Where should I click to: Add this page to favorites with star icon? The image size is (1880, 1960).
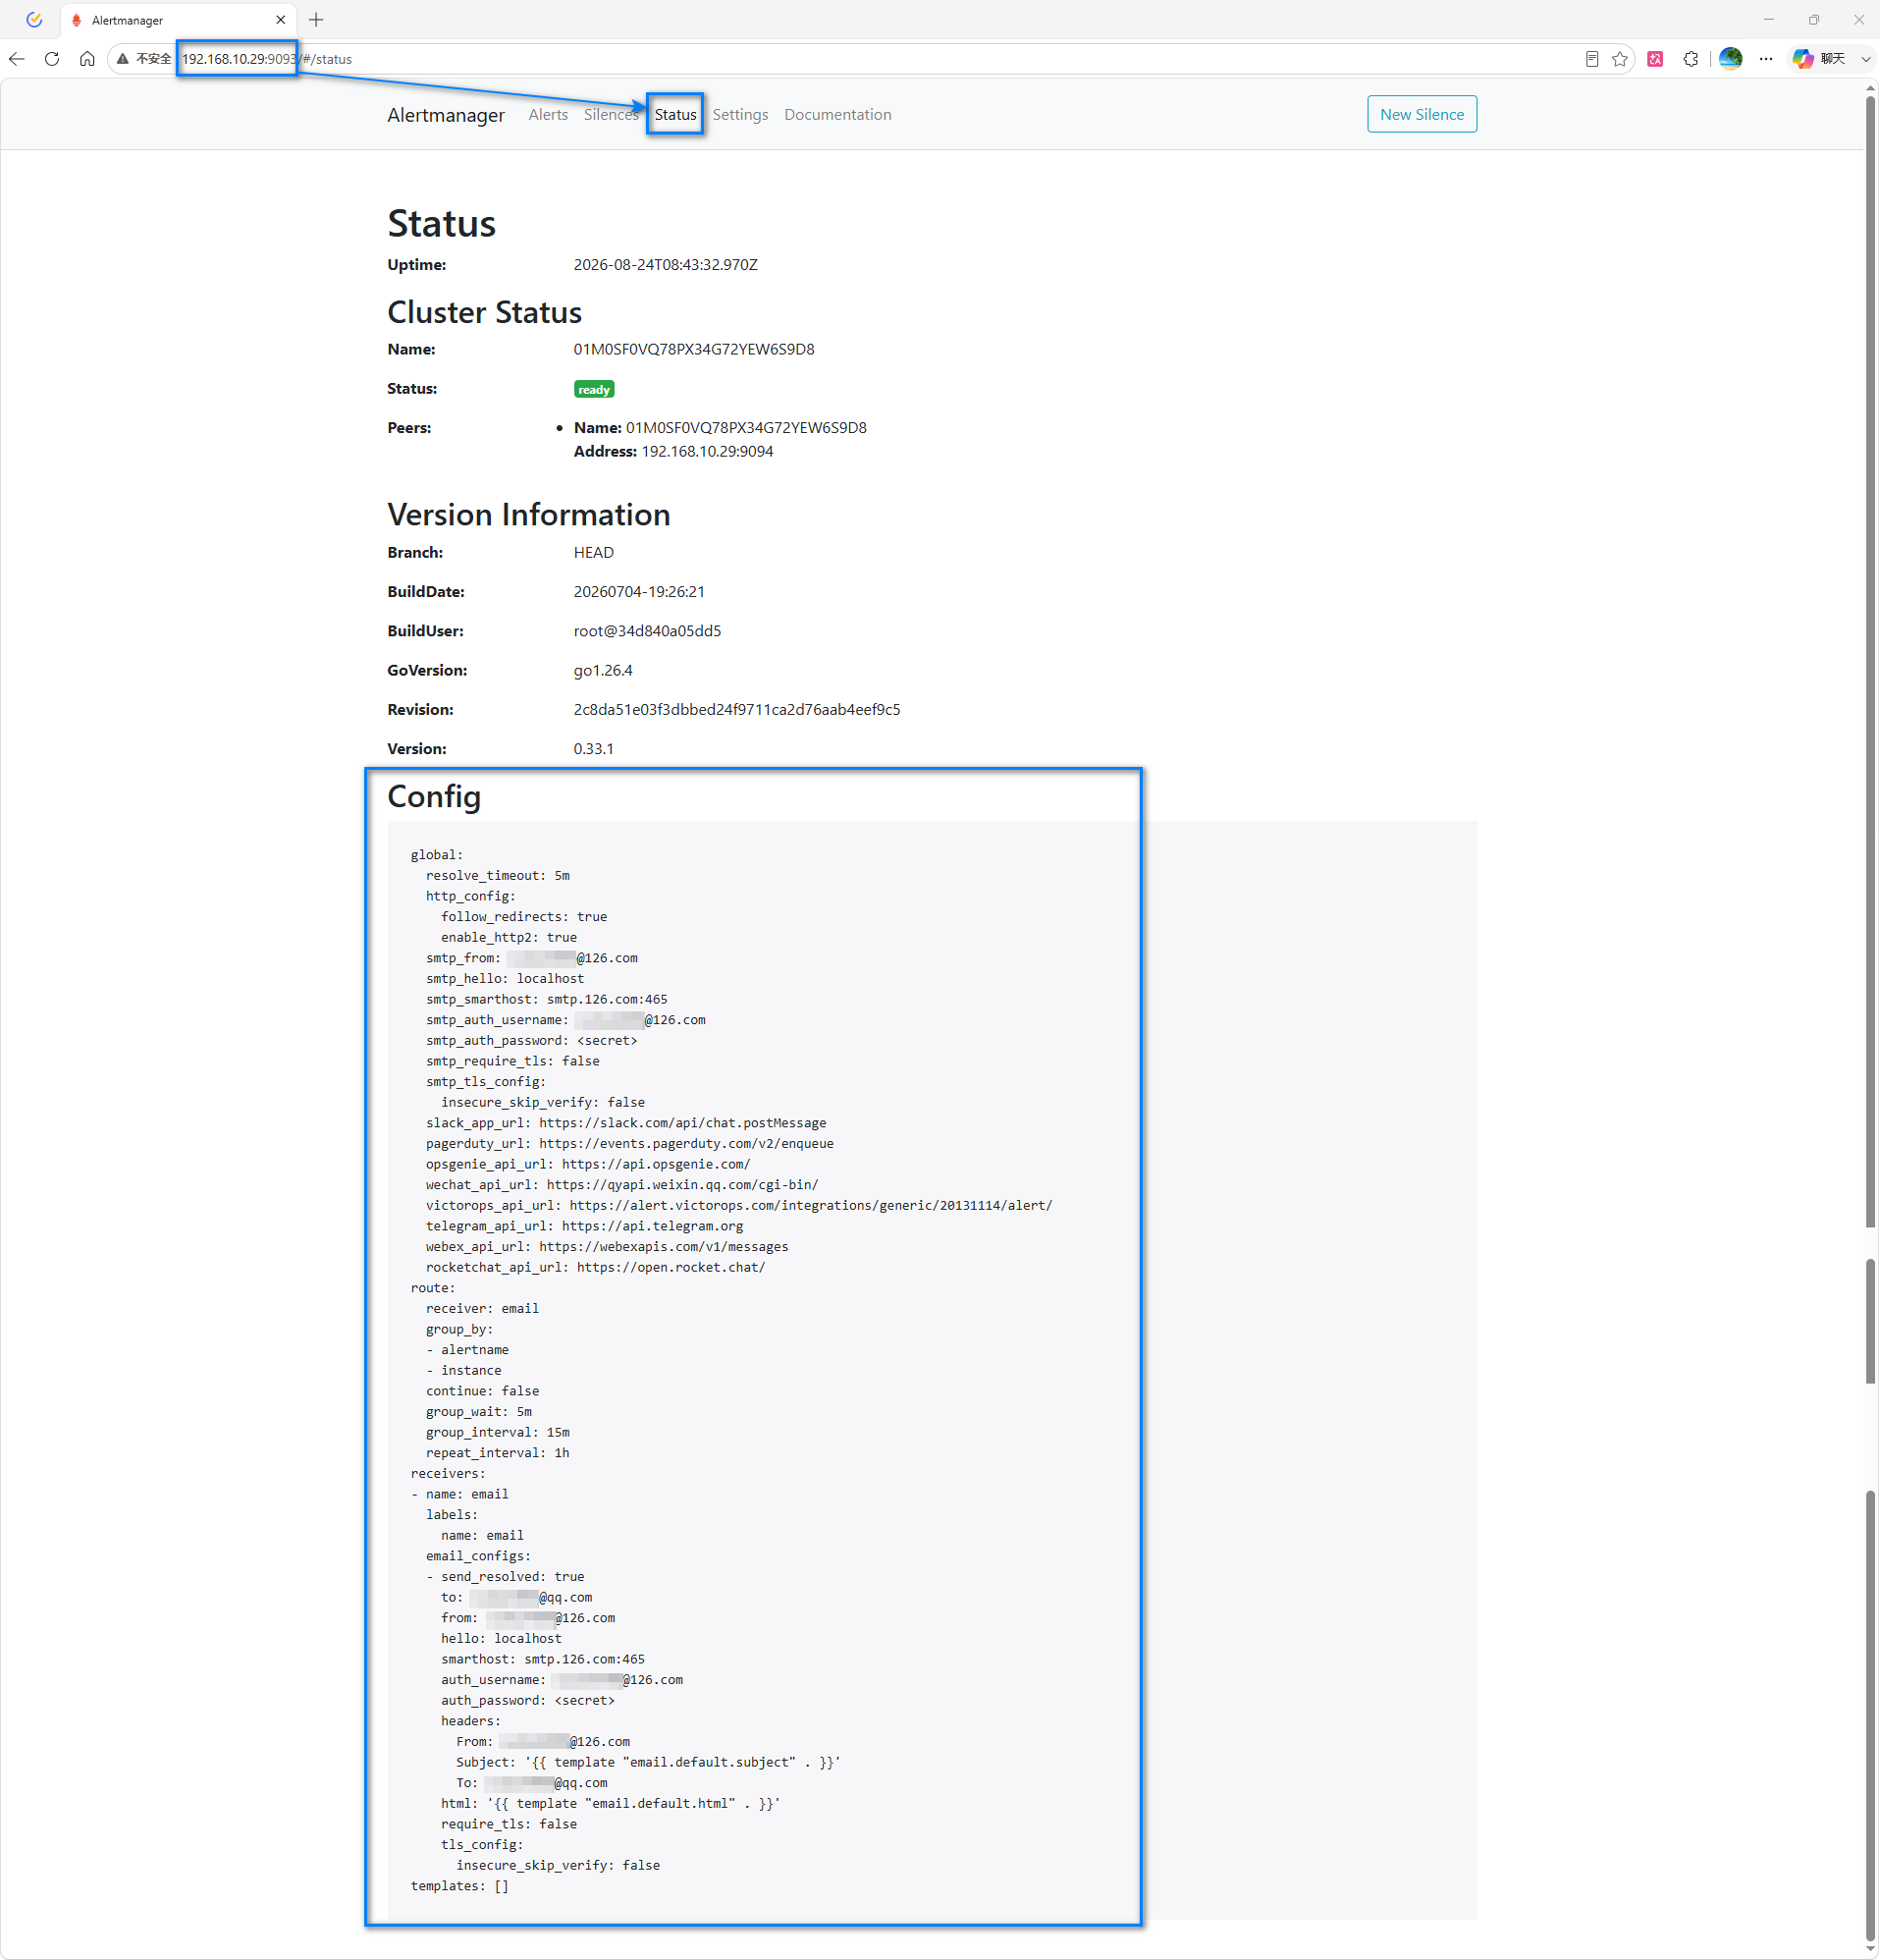pyautogui.click(x=1620, y=59)
